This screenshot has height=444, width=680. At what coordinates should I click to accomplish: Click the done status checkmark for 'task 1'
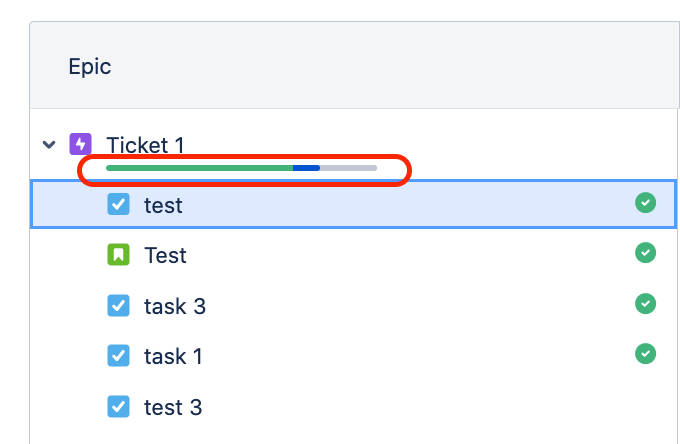[646, 352]
